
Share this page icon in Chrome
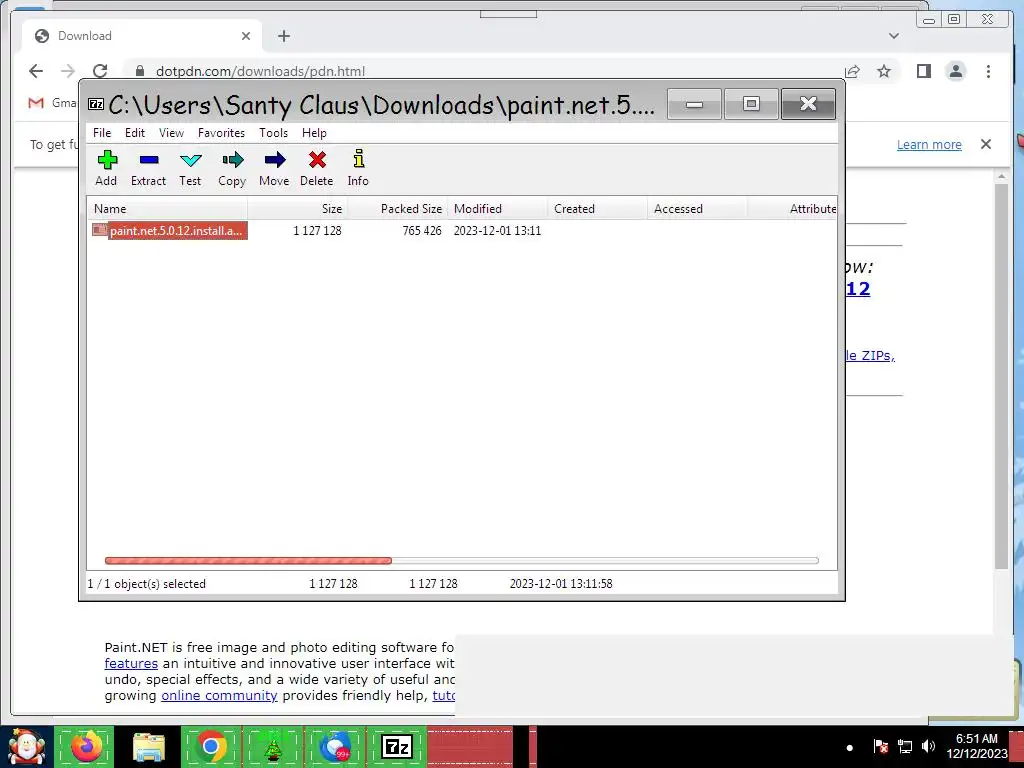(x=852, y=71)
